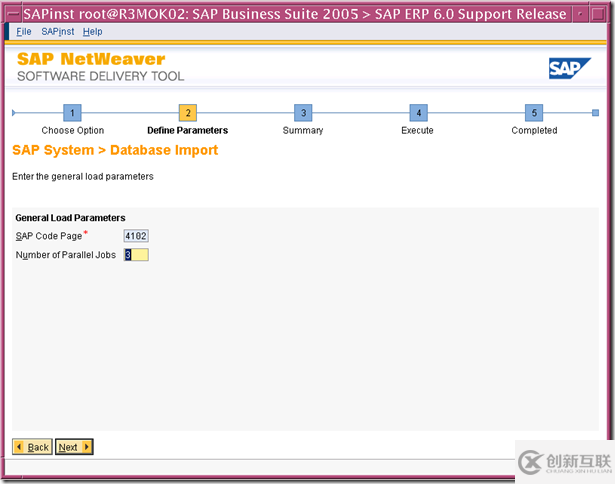615x484 pixels.
Task: Go back with the Back button
Action: point(32,447)
